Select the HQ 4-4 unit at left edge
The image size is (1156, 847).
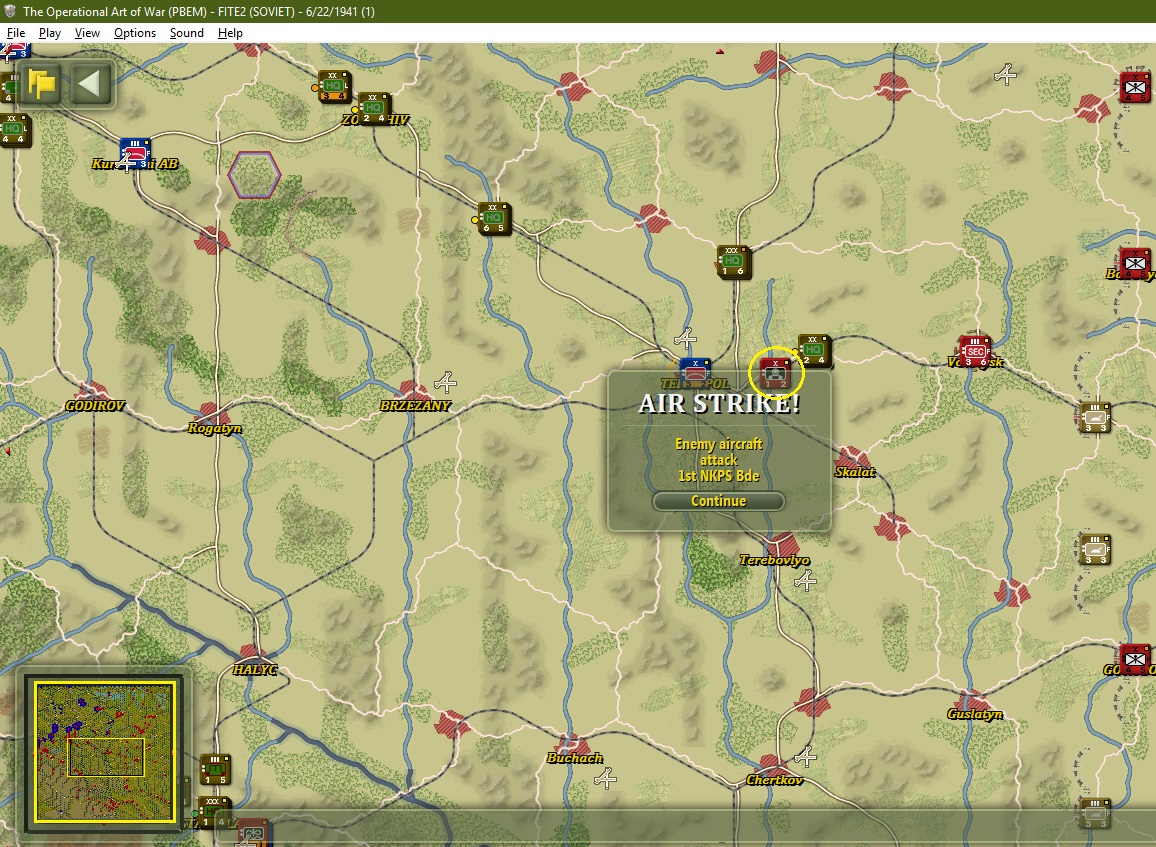click(13, 129)
